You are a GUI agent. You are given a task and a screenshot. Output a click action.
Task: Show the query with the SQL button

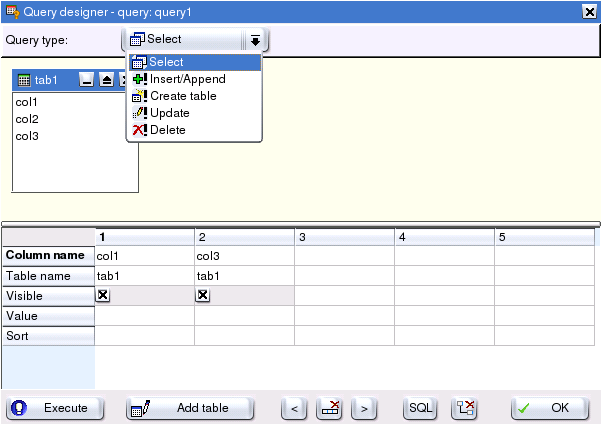coord(421,408)
